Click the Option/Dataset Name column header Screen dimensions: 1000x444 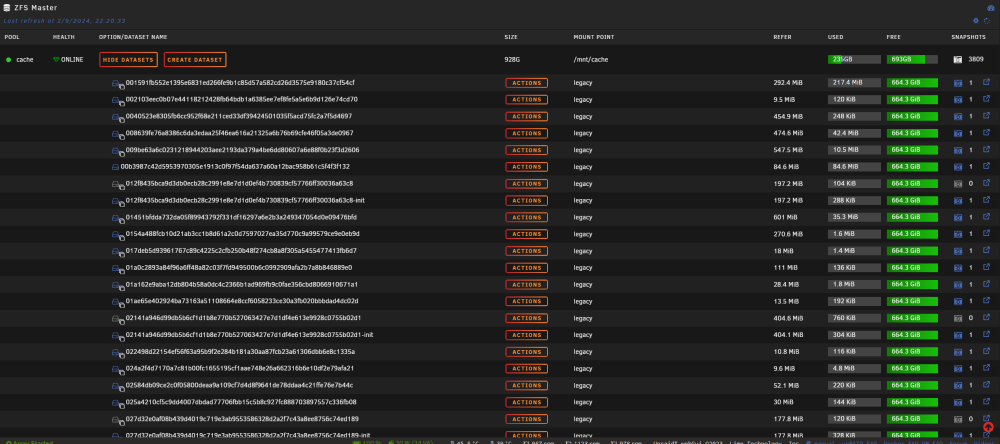[133, 37]
